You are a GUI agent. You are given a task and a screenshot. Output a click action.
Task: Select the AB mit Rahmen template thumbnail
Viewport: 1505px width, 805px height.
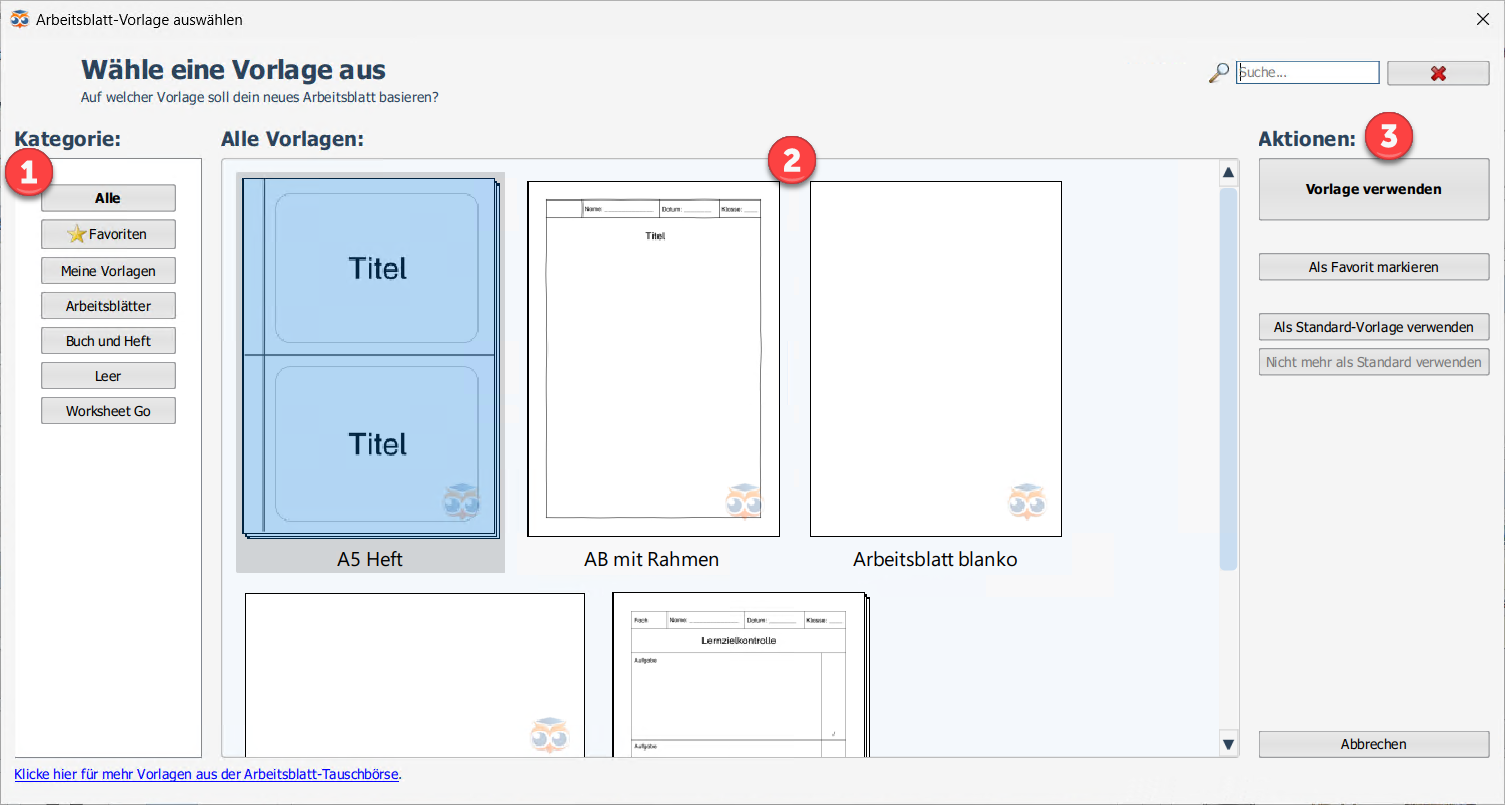coord(653,358)
